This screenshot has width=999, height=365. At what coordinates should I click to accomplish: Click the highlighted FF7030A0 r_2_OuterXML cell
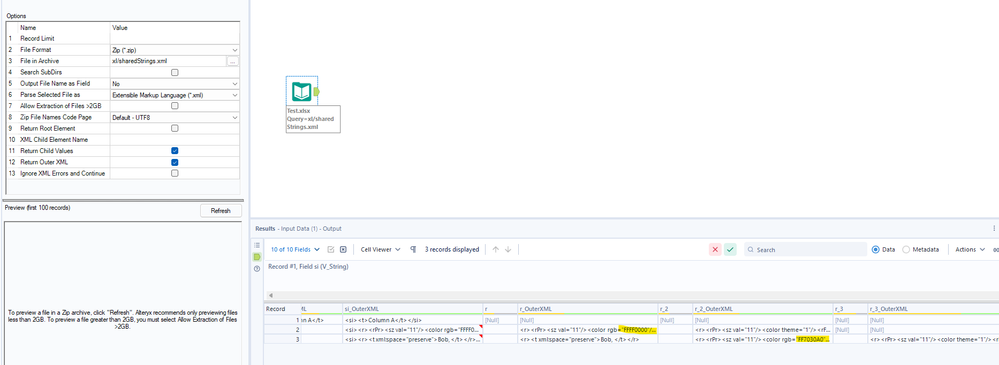(762, 340)
